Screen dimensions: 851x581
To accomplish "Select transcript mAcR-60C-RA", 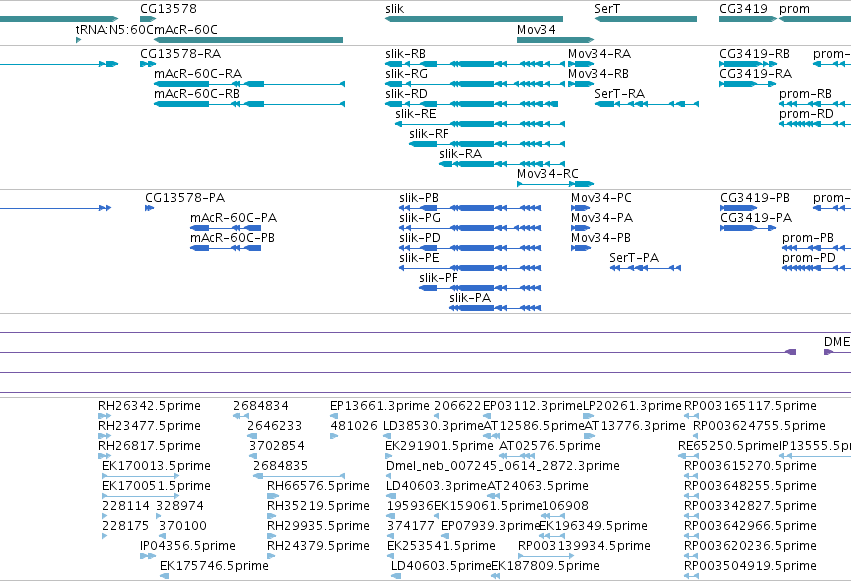I will coord(249,84).
